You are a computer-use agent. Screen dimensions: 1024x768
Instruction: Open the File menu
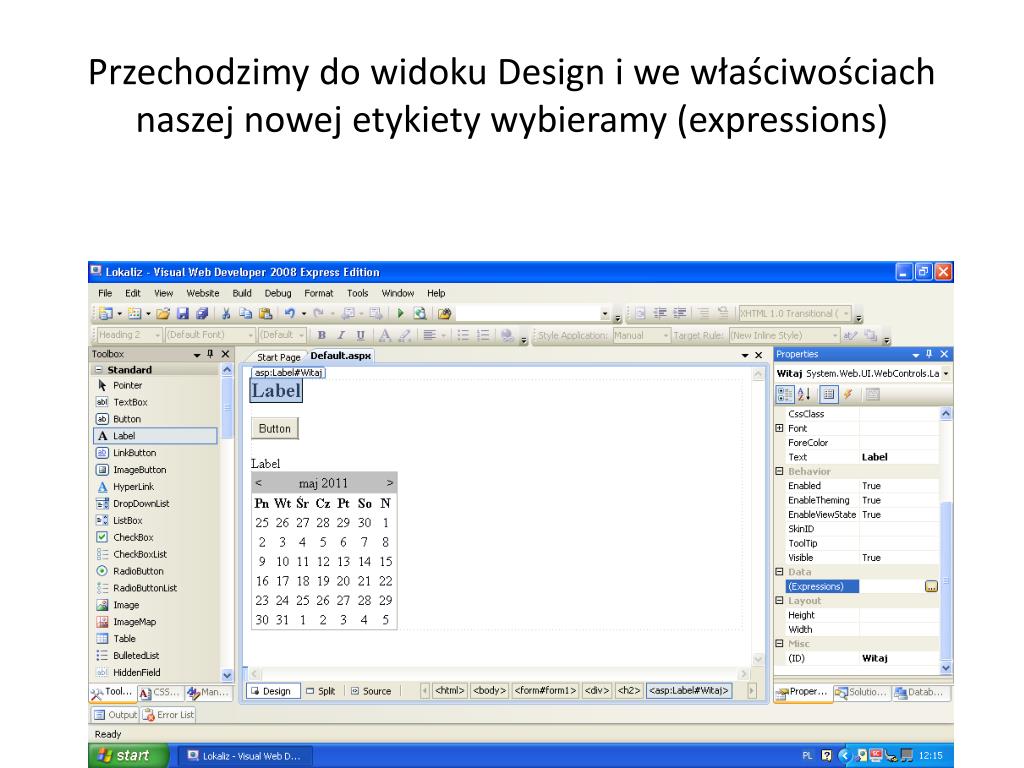pos(105,293)
